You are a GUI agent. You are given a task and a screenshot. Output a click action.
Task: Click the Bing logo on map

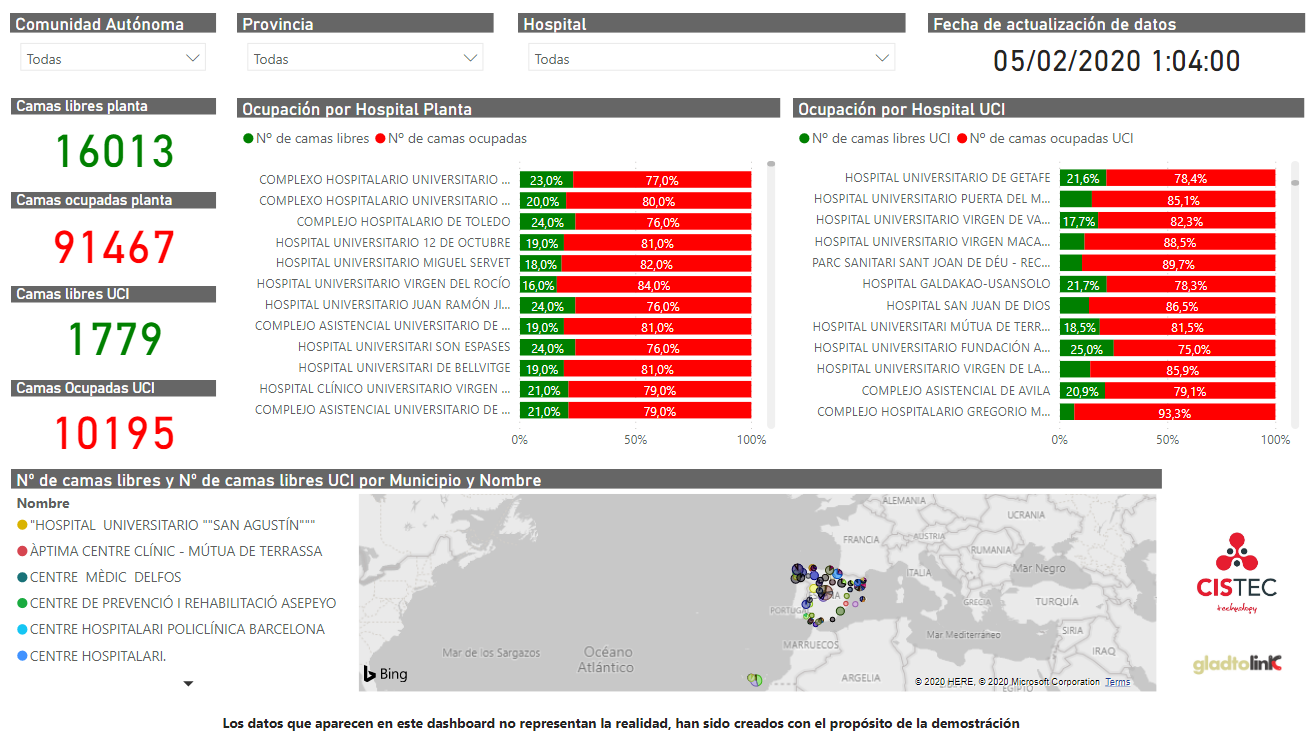(x=386, y=674)
